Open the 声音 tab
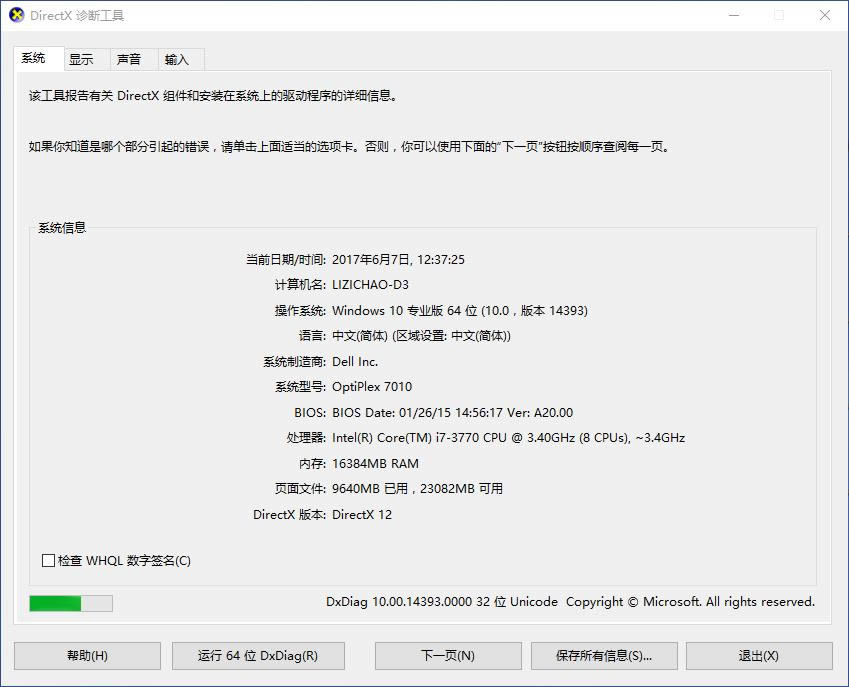849x687 pixels. click(x=129, y=60)
